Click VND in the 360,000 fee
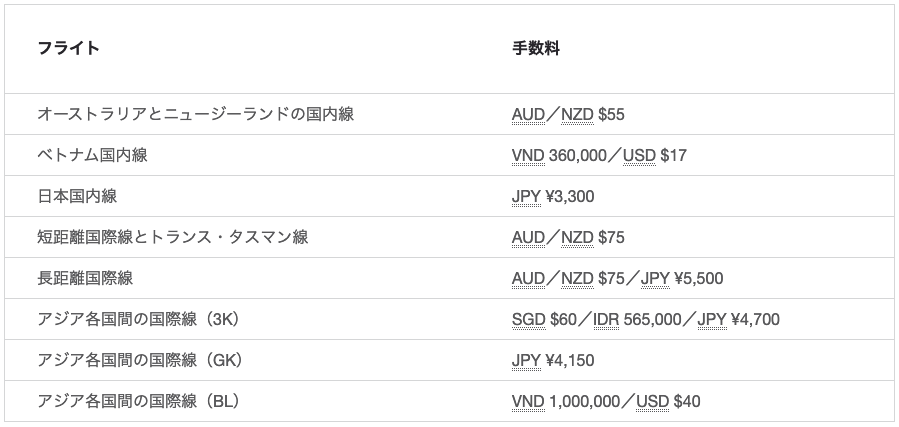The image size is (899, 427). click(528, 155)
